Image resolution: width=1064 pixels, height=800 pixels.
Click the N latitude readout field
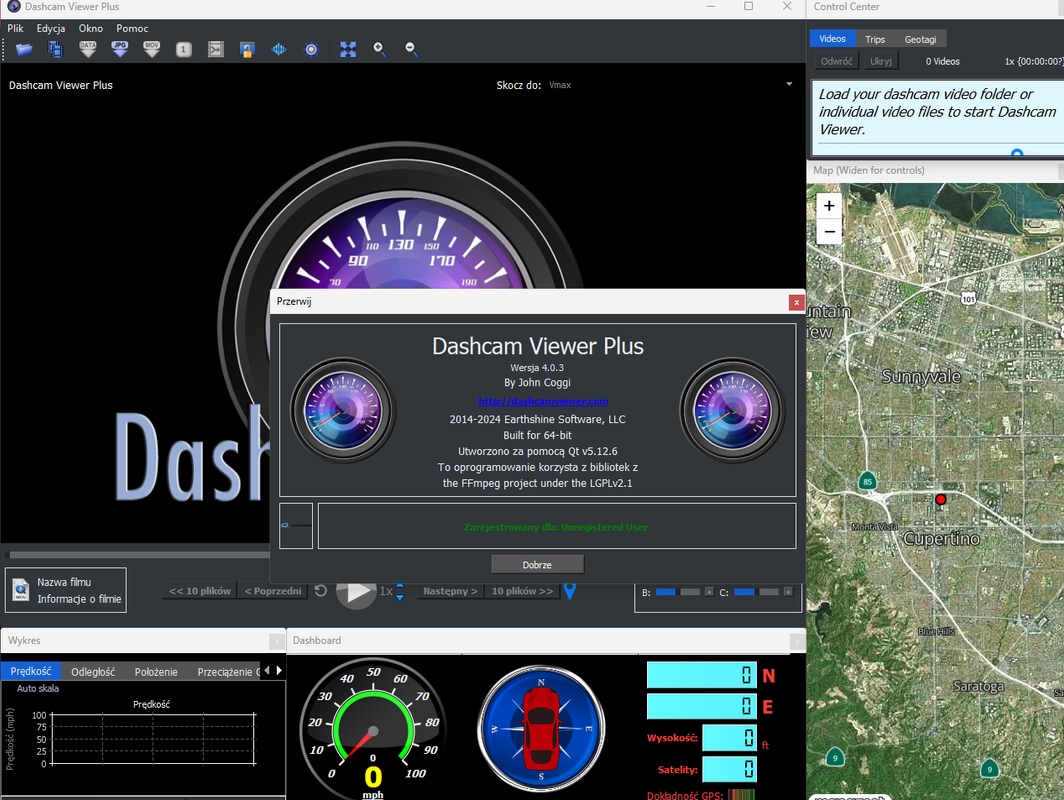click(702, 675)
